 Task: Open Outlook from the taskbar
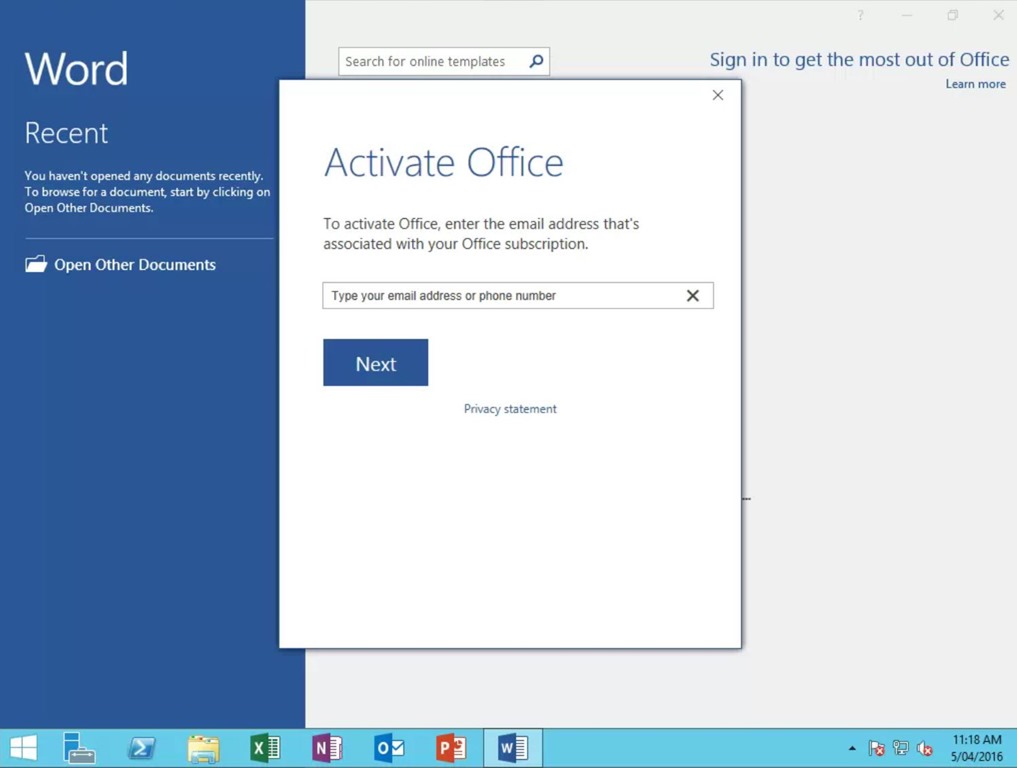[389, 747]
